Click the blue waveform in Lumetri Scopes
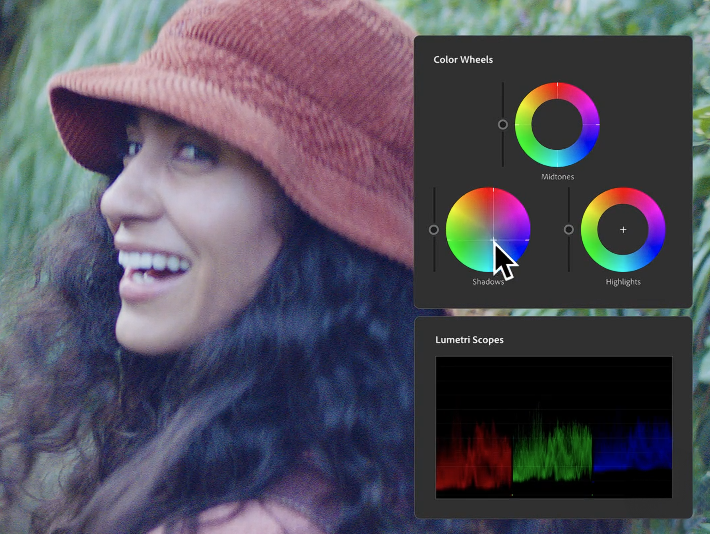 (x=632, y=446)
